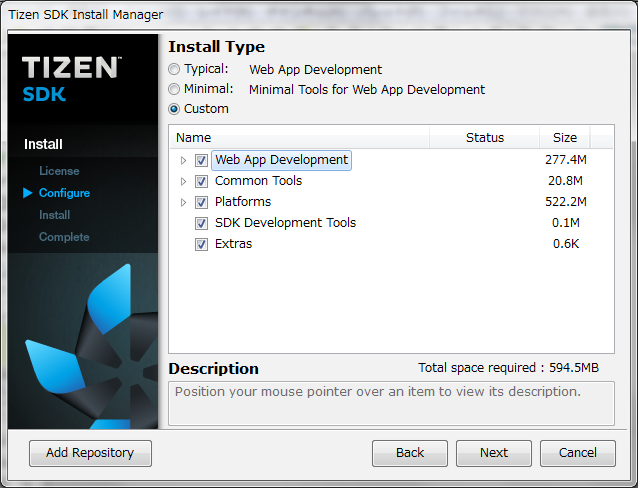Screen dimensions: 638x488
Task: Click the Minimal Tools for Web App Development text
Action: pyautogui.click(x=367, y=90)
